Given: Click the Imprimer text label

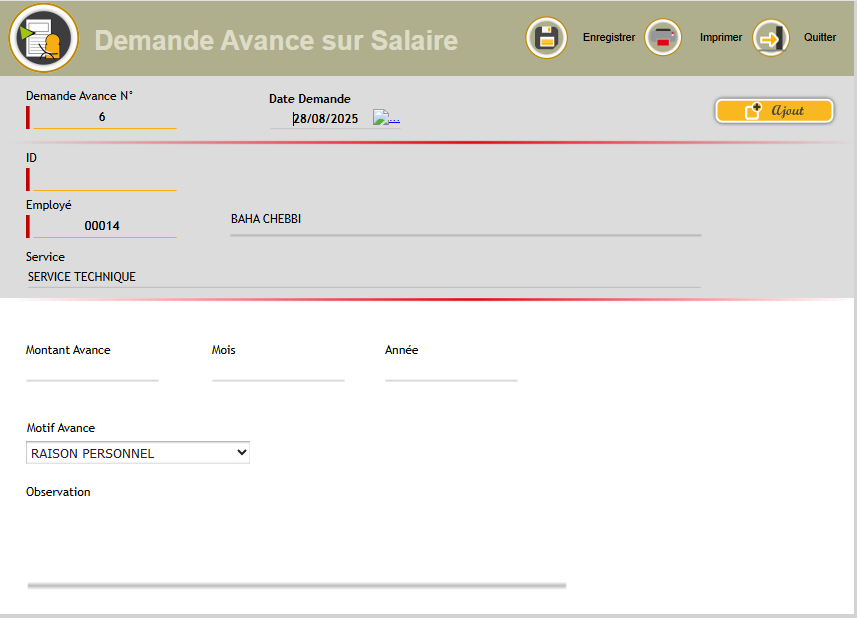Looking at the screenshot, I should [x=720, y=37].
